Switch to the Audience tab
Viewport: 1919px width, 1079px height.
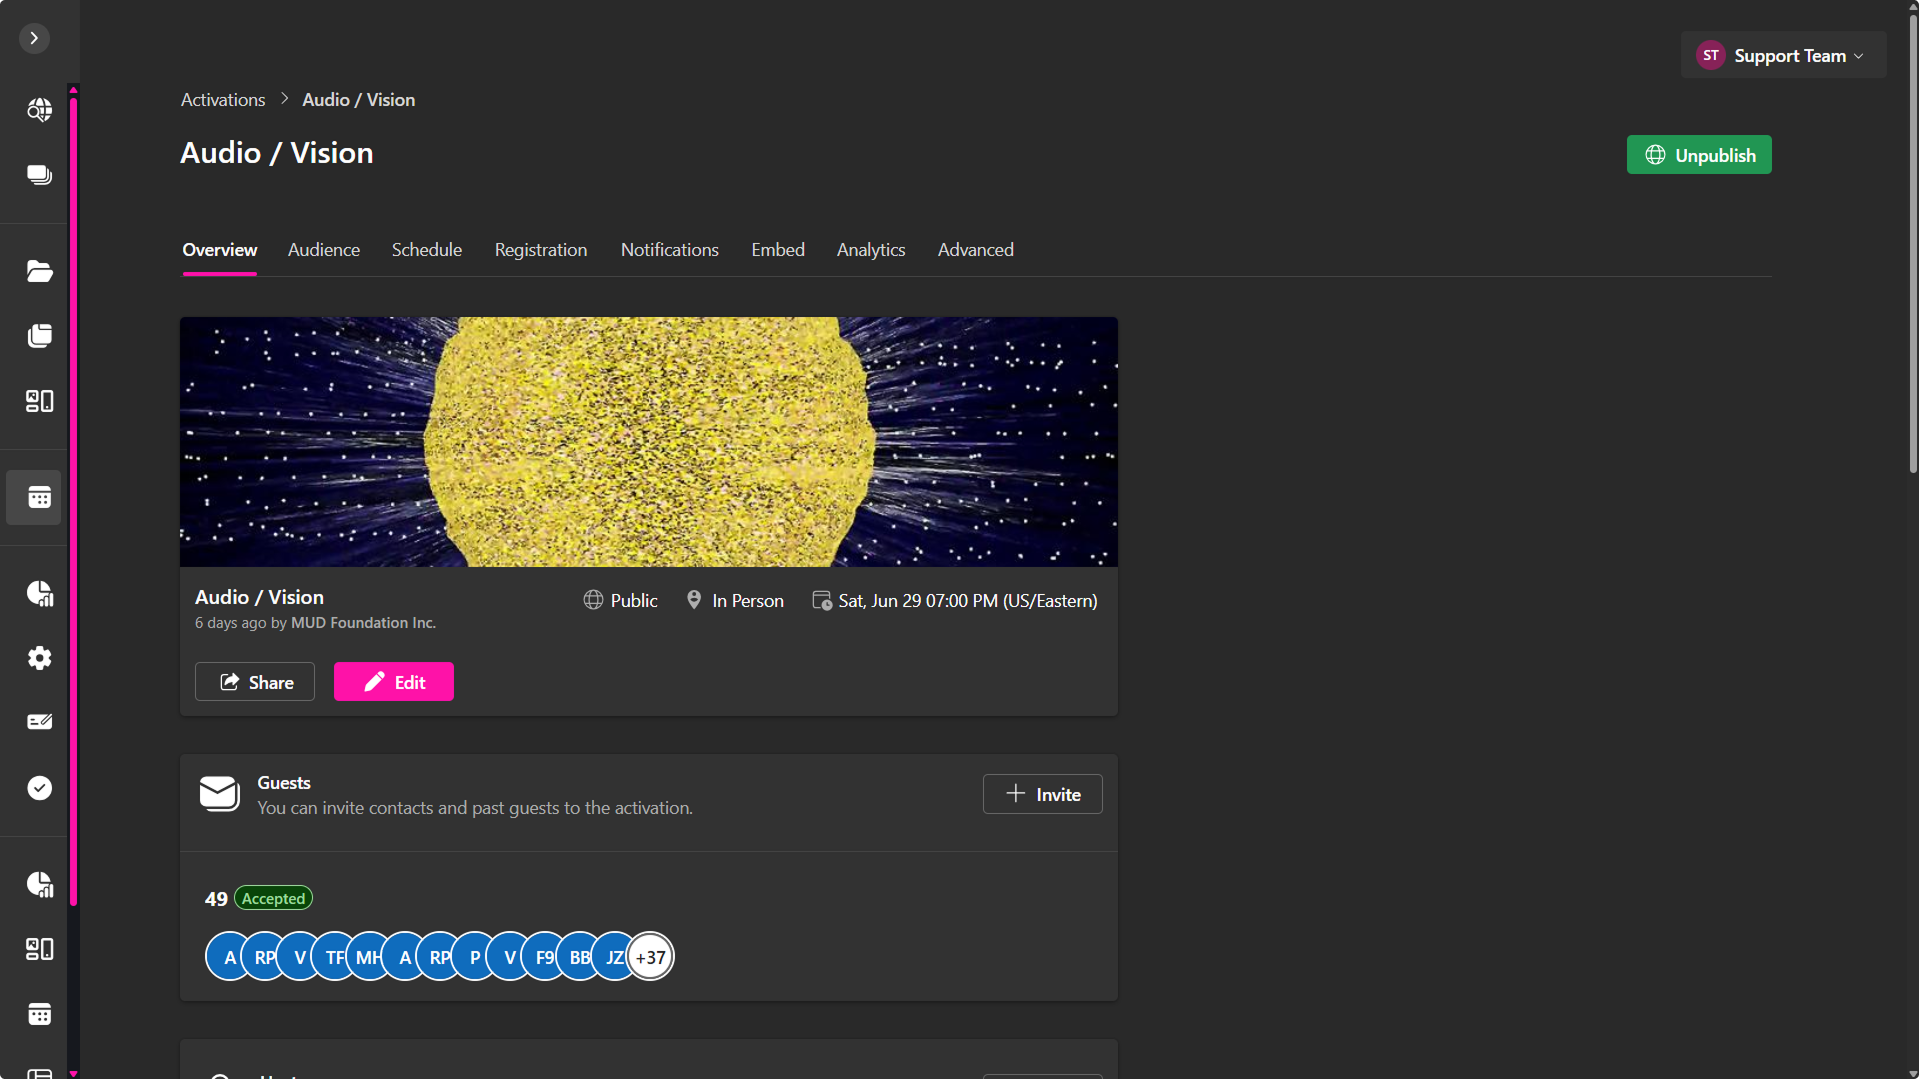323,250
